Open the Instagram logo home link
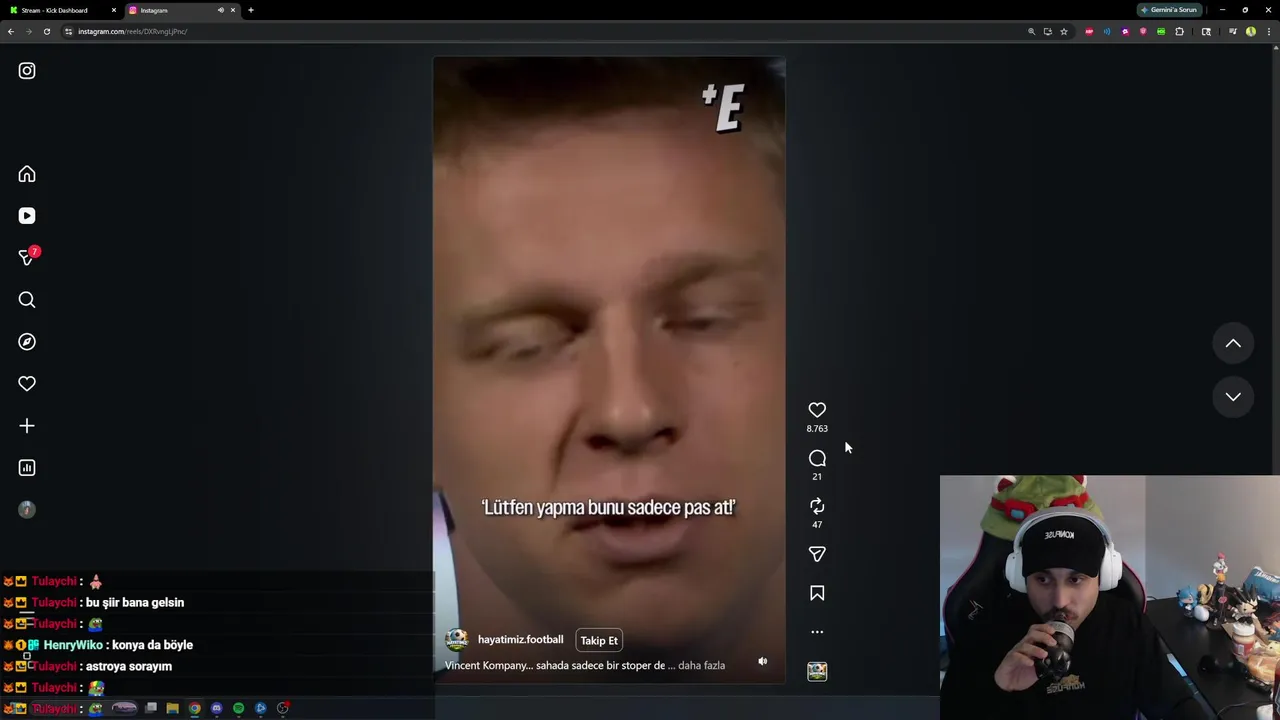1280x720 pixels. pyautogui.click(x=27, y=71)
